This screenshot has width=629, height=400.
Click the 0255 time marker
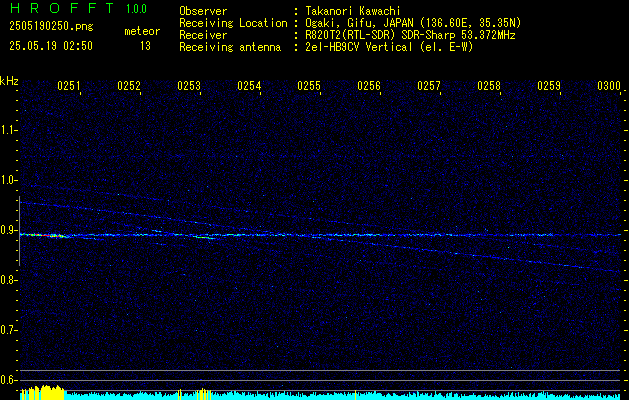pyautogui.click(x=309, y=86)
